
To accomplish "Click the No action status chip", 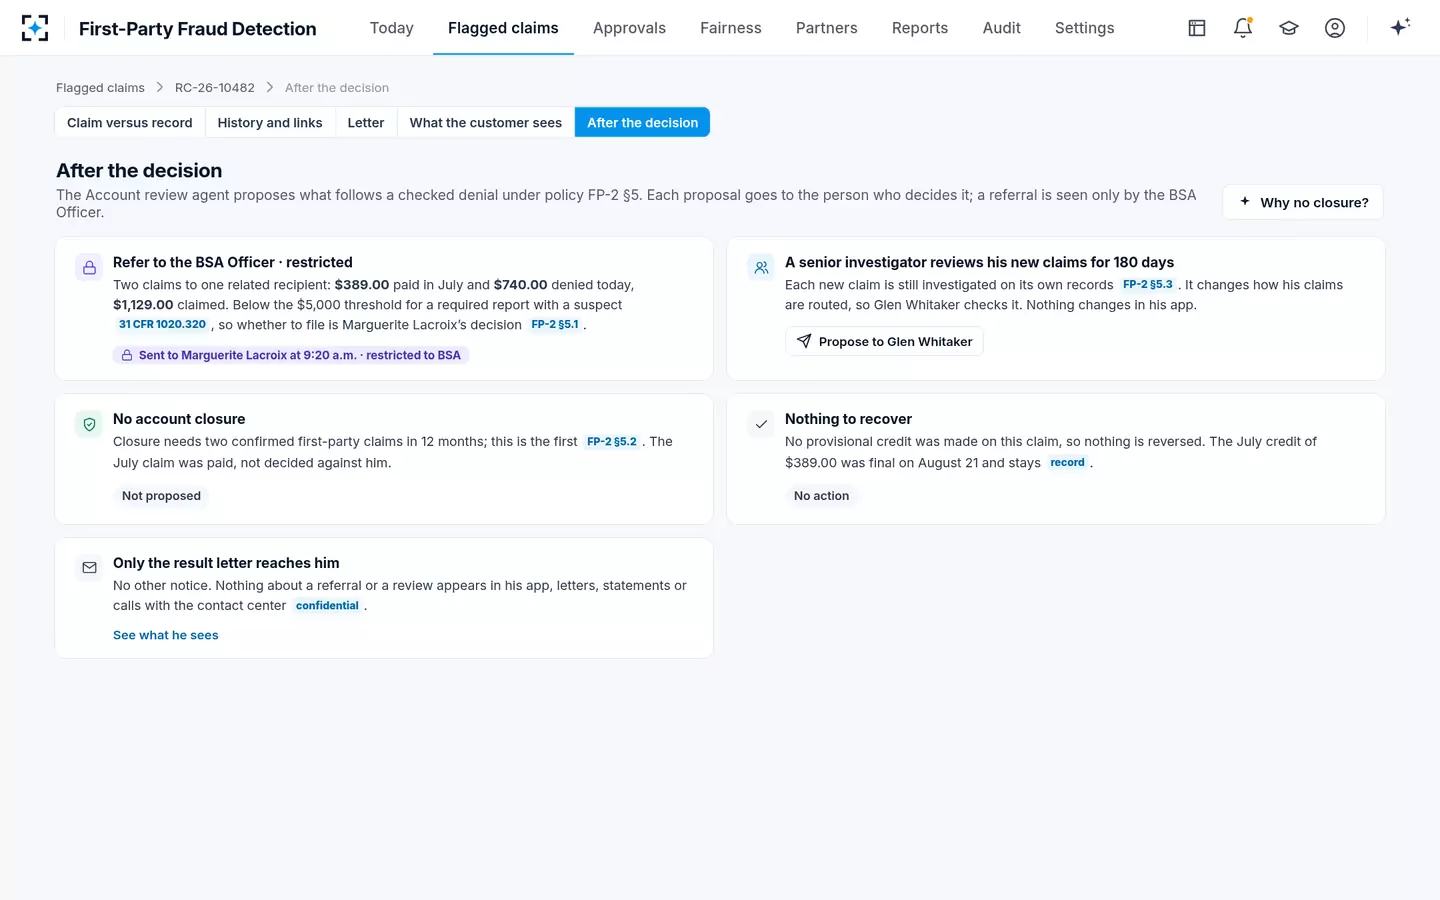I will [x=821, y=496].
